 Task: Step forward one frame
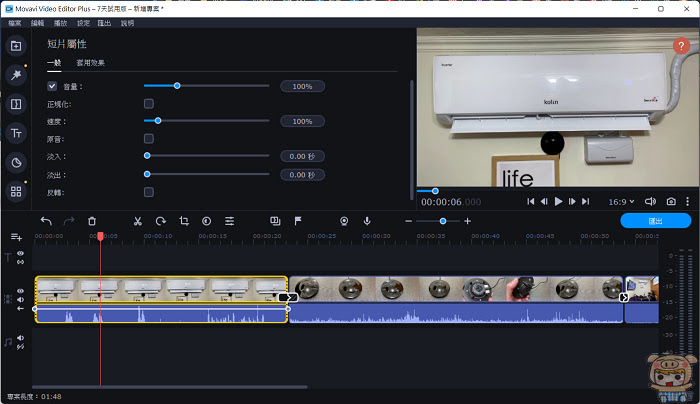pos(572,202)
